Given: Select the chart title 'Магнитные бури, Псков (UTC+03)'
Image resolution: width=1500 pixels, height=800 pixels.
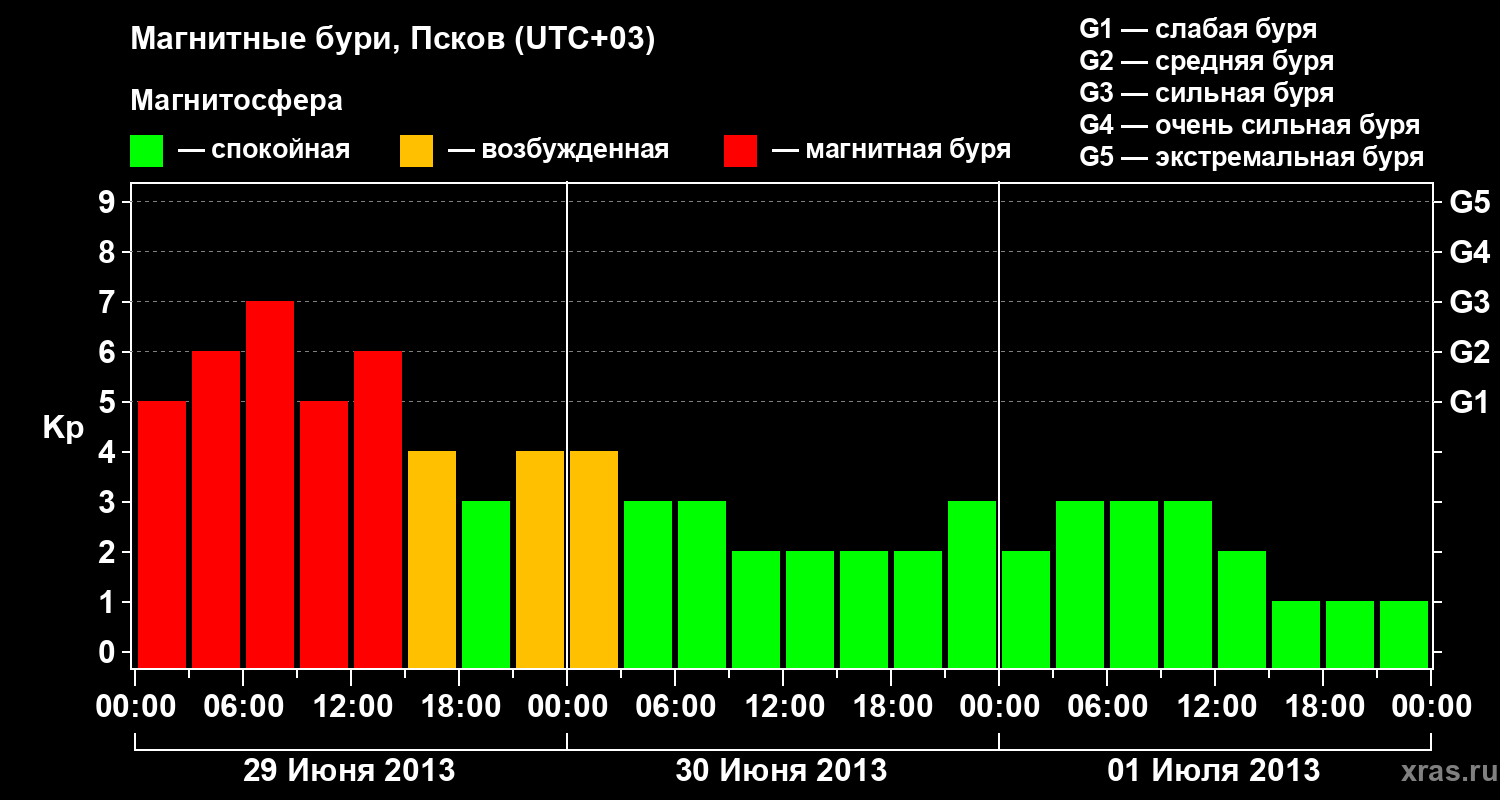Looking at the screenshot, I should 393,40.
